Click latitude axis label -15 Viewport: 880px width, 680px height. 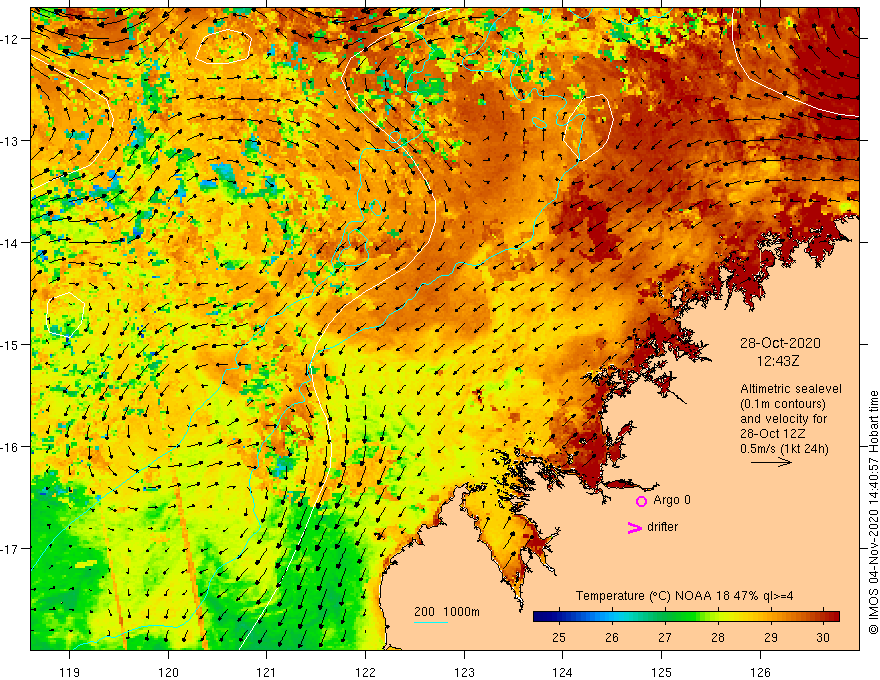point(12,344)
